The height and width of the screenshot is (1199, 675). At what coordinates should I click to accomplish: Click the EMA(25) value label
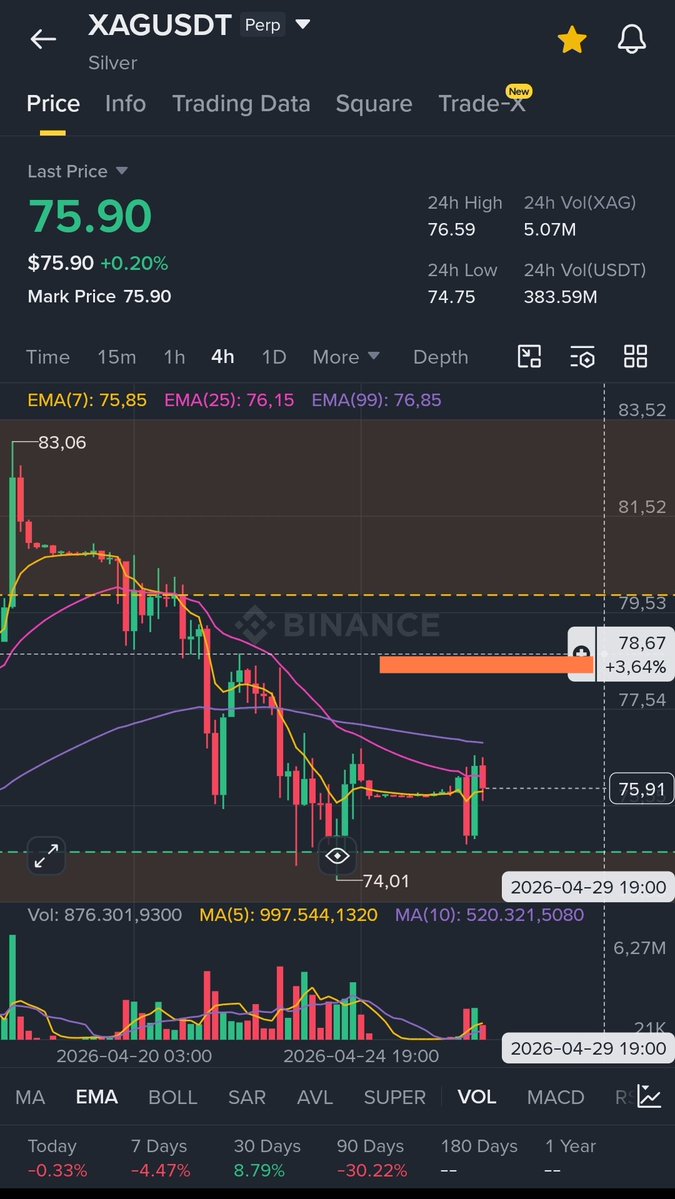pyautogui.click(x=229, y=400)
